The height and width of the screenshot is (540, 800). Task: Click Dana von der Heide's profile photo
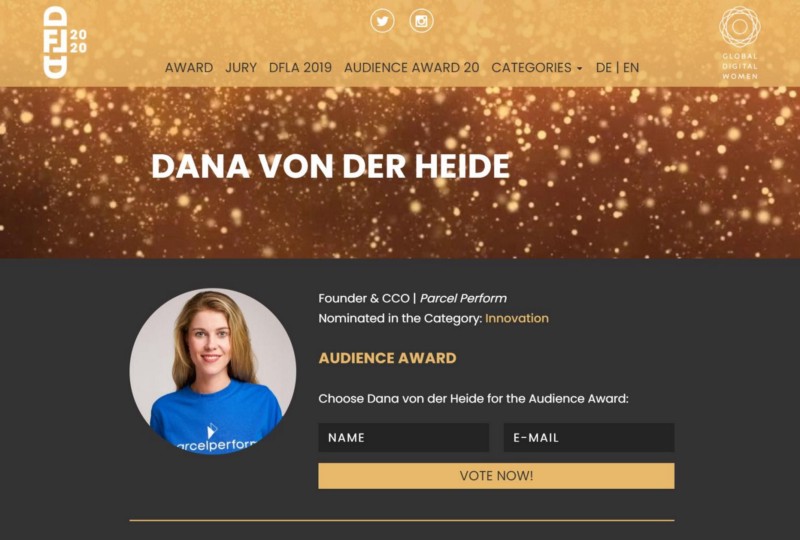(213, 372)
